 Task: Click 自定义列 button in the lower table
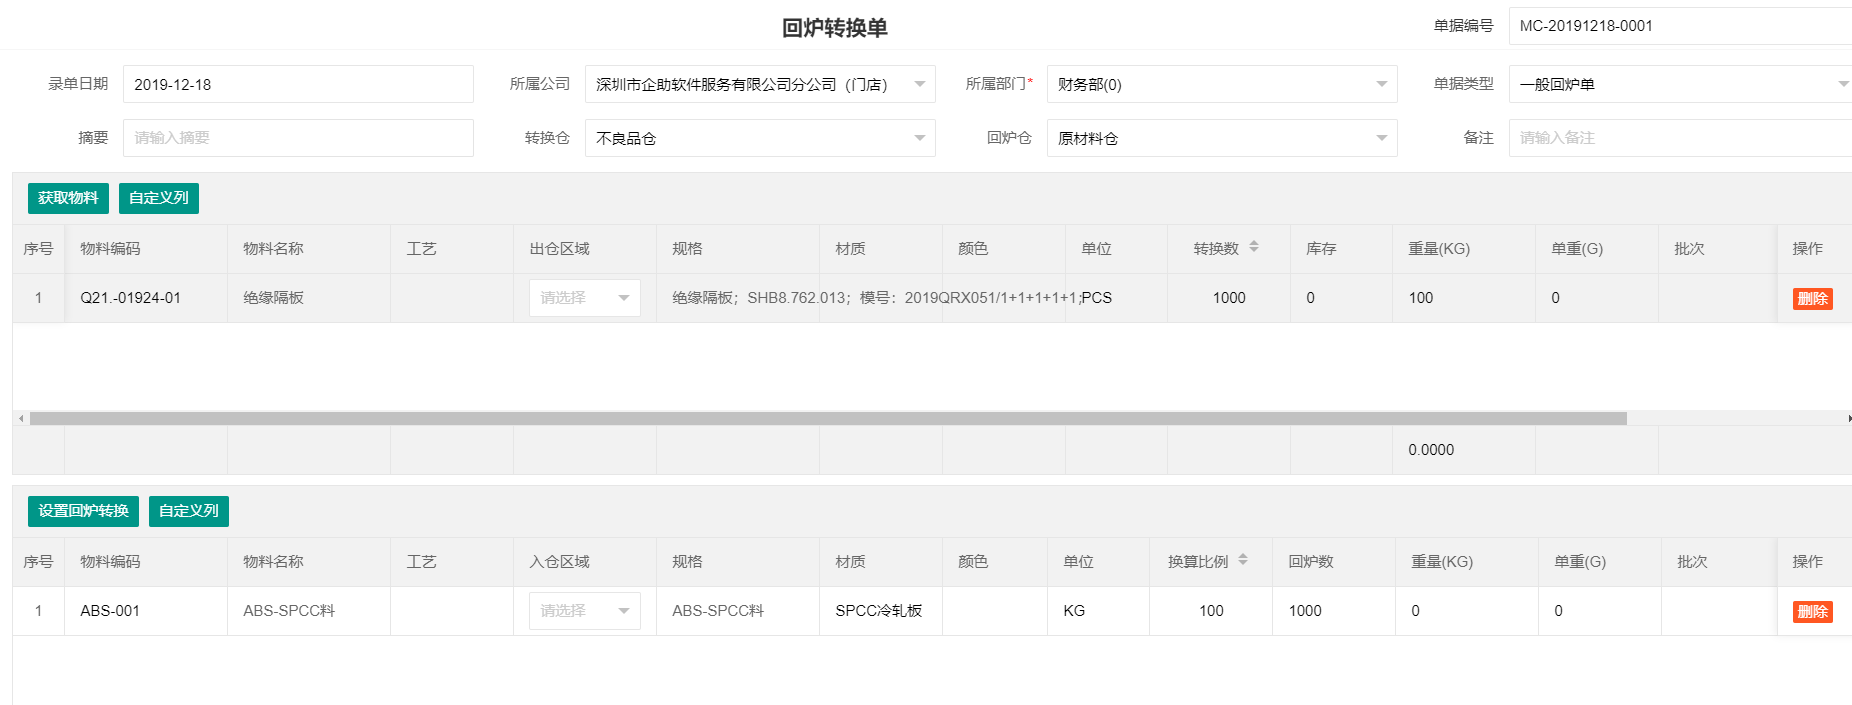coord(188,511)
